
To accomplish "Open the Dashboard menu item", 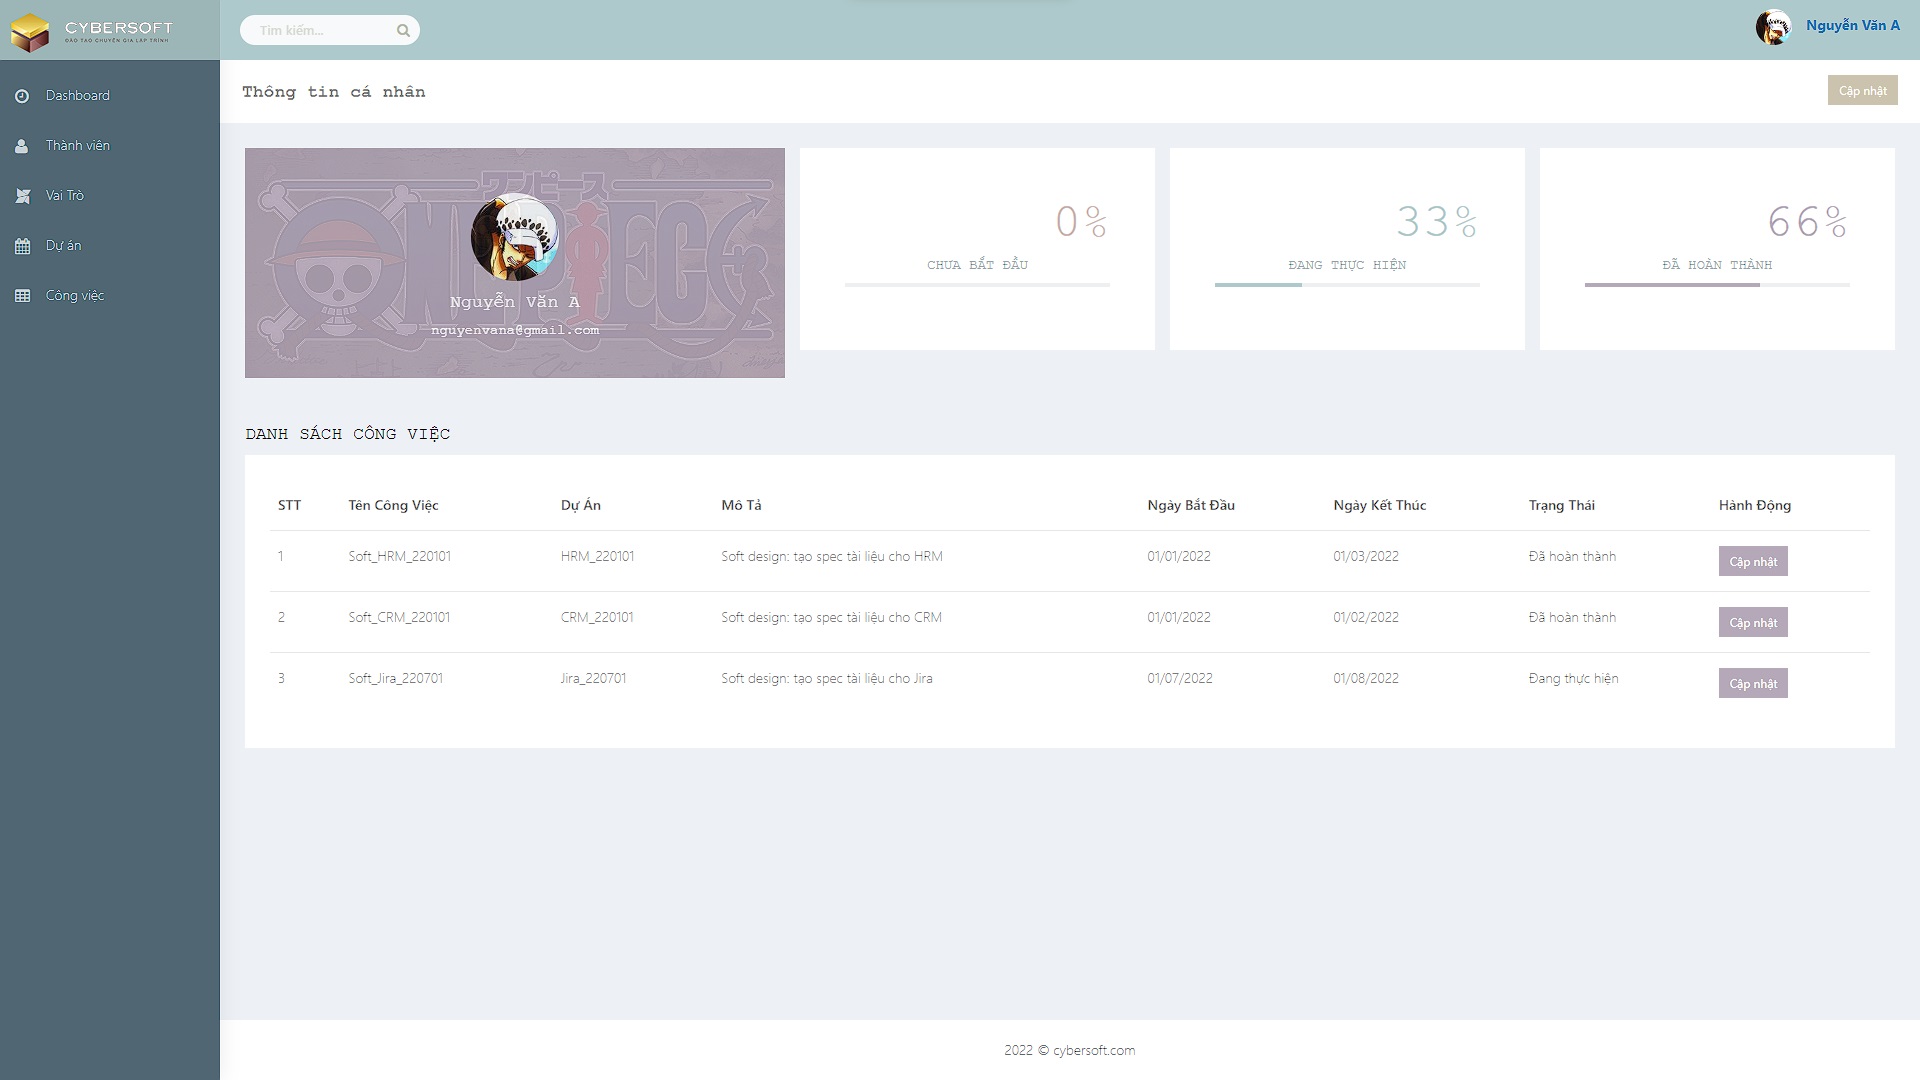I will [78, 96].
